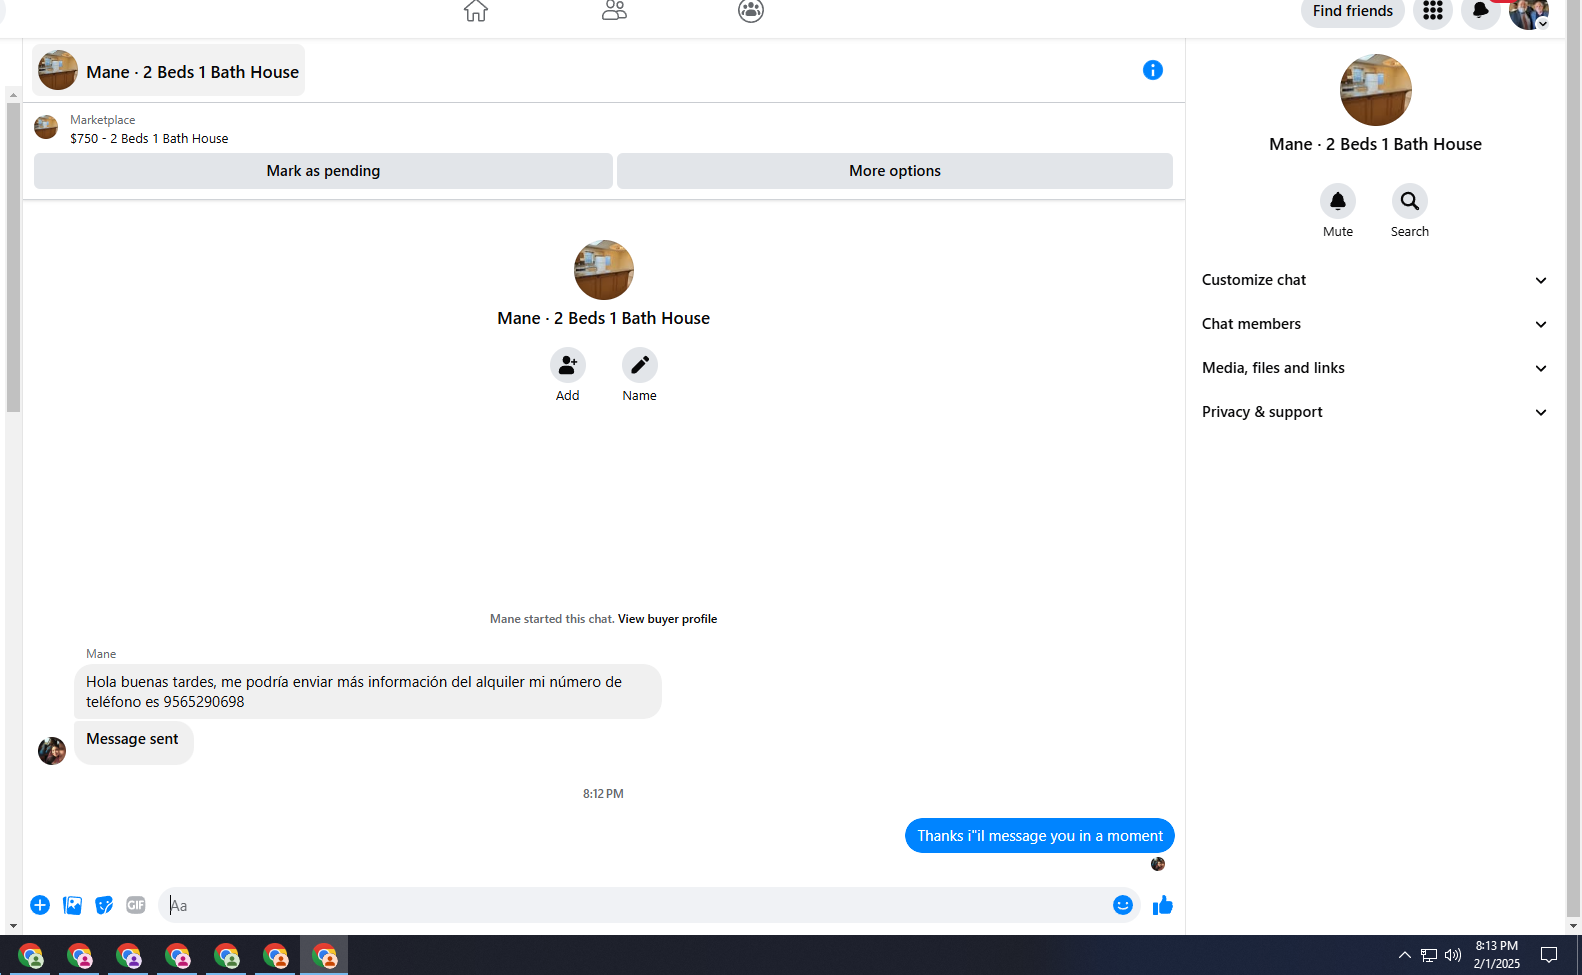Click the left chat scrollbar down arrow
1582x975 pixels.
[13, 926]
